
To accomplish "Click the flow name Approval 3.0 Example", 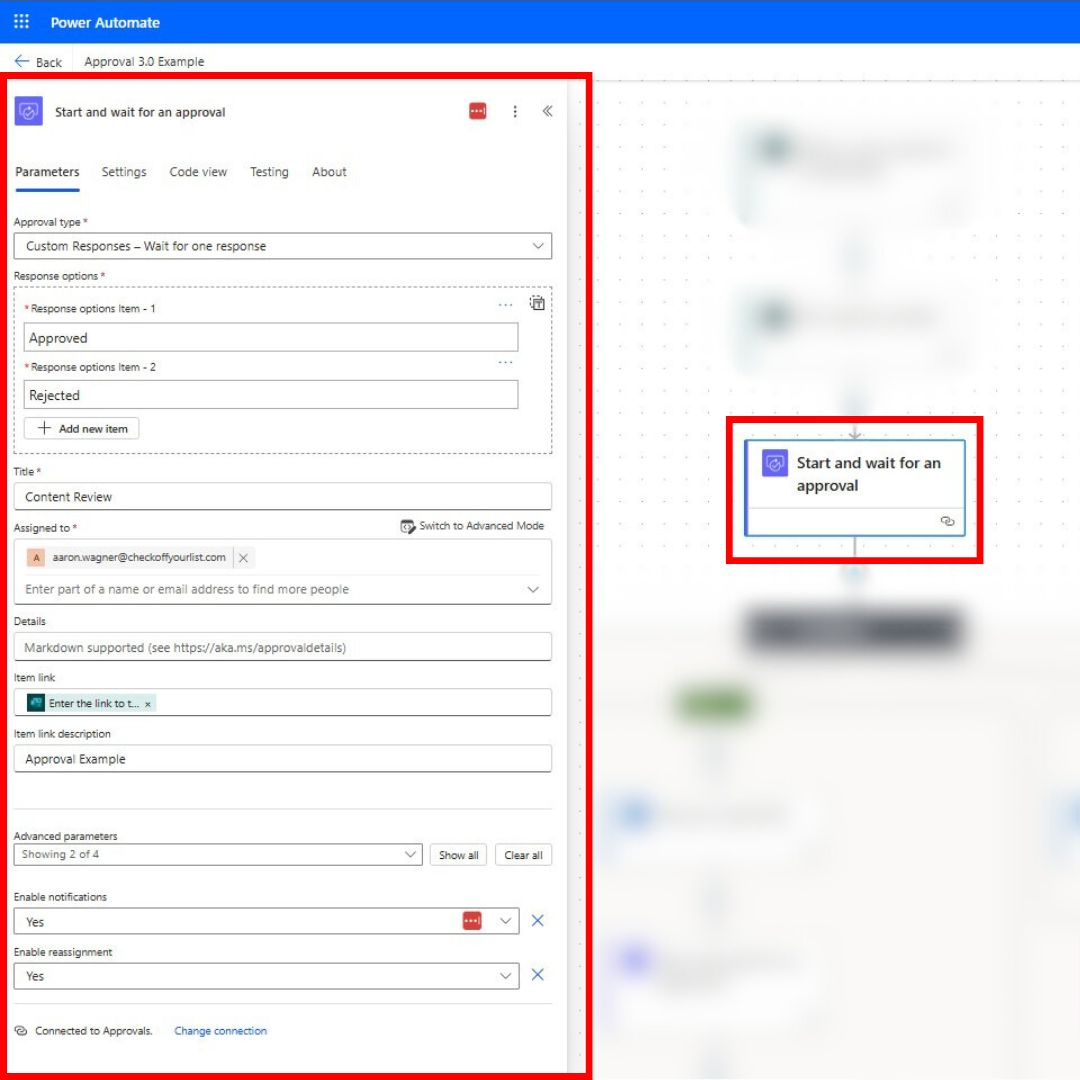I will coord(144,61).
